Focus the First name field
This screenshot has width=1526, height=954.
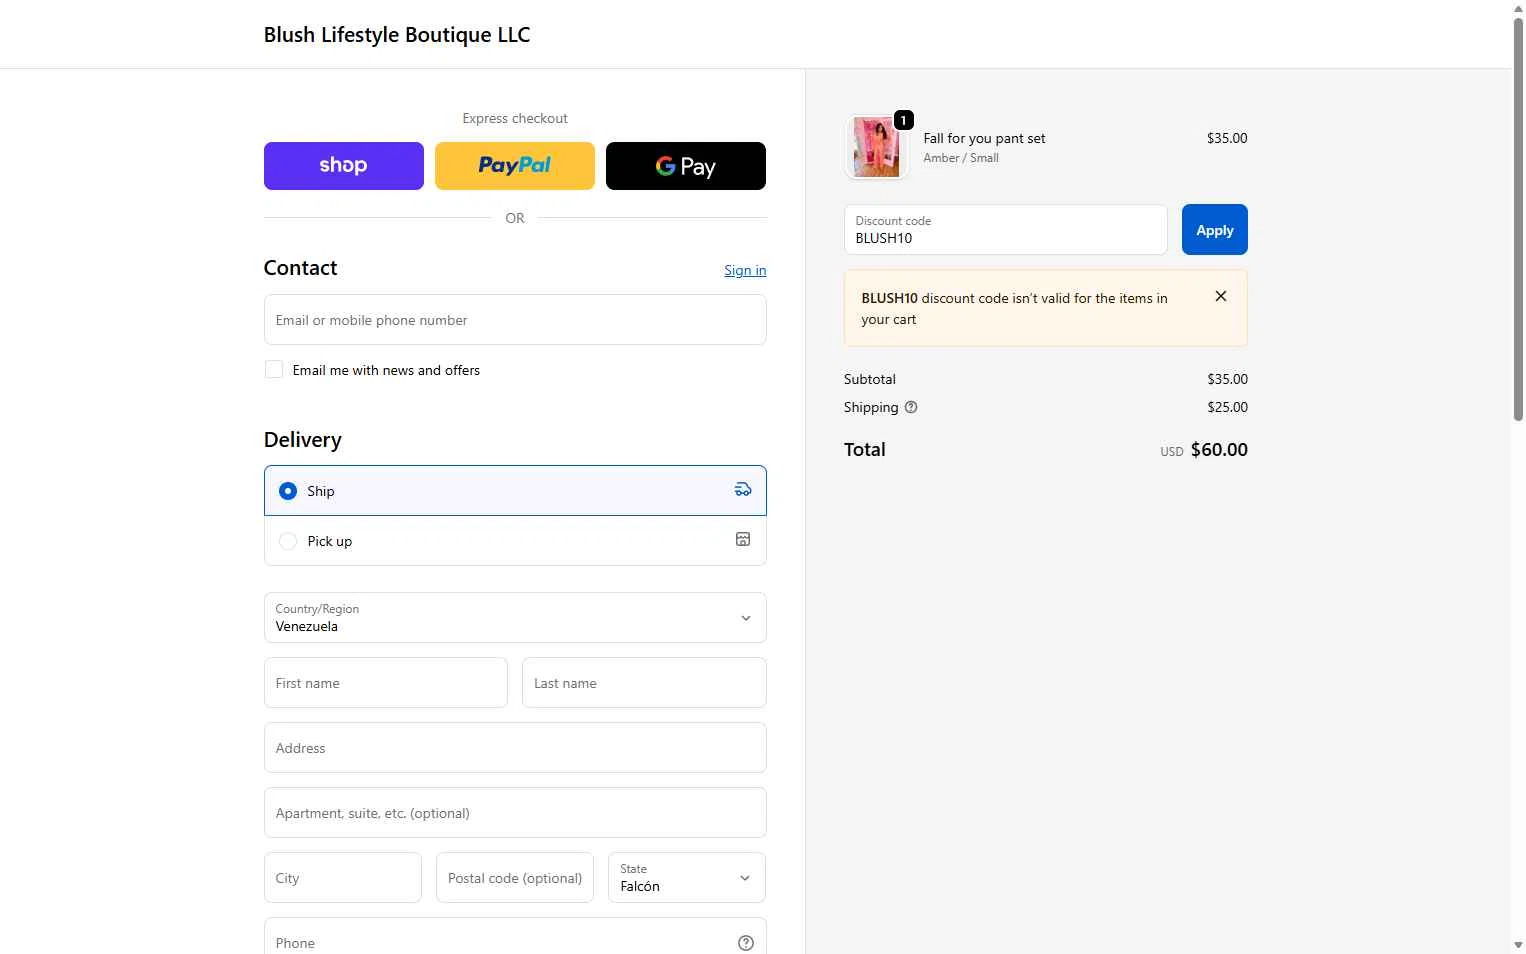[386, 683]
